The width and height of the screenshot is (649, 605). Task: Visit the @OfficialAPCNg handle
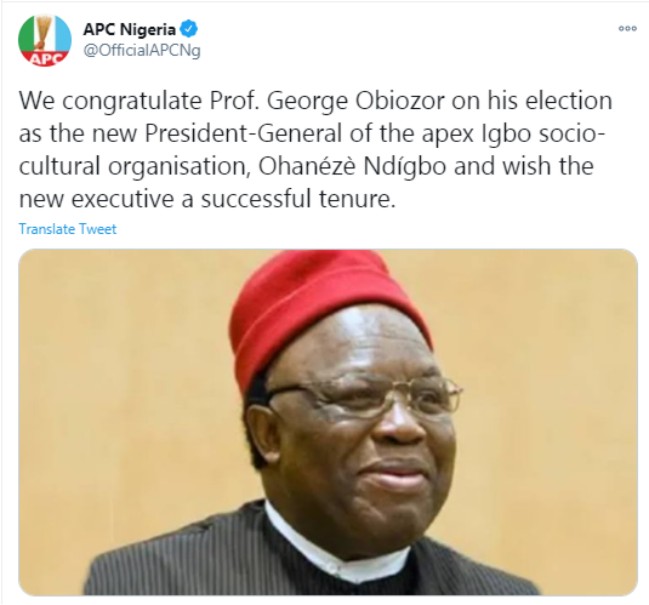click(142, 51)
